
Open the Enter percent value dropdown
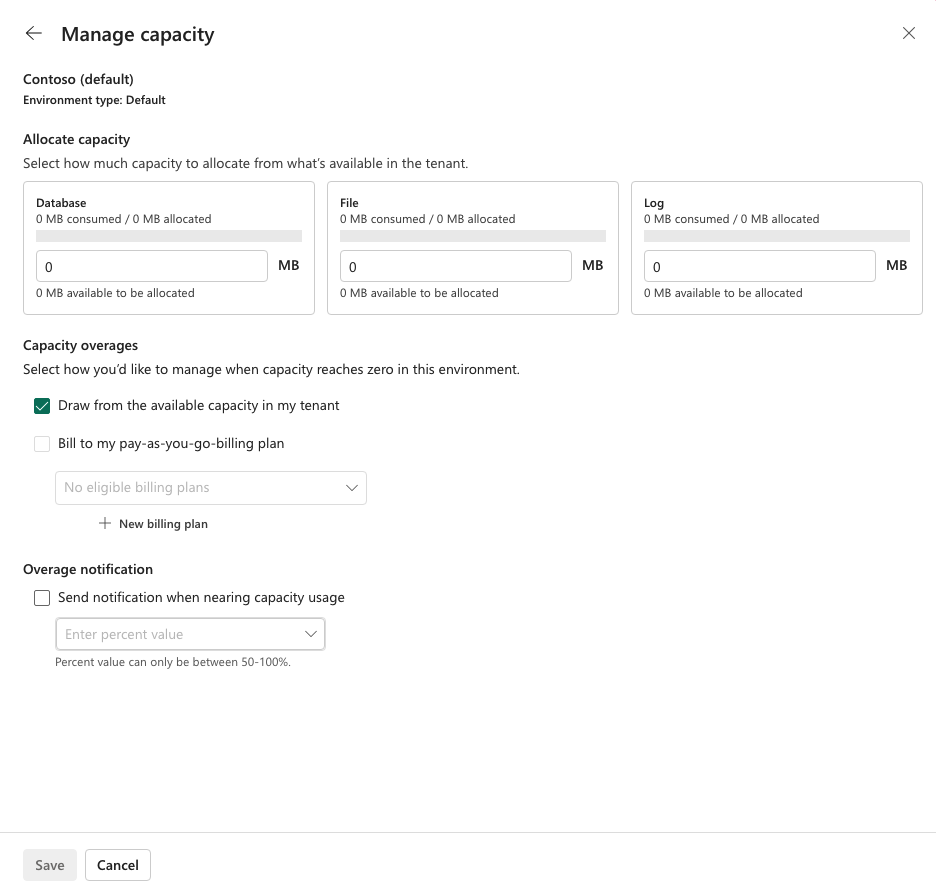click(190, 634)
